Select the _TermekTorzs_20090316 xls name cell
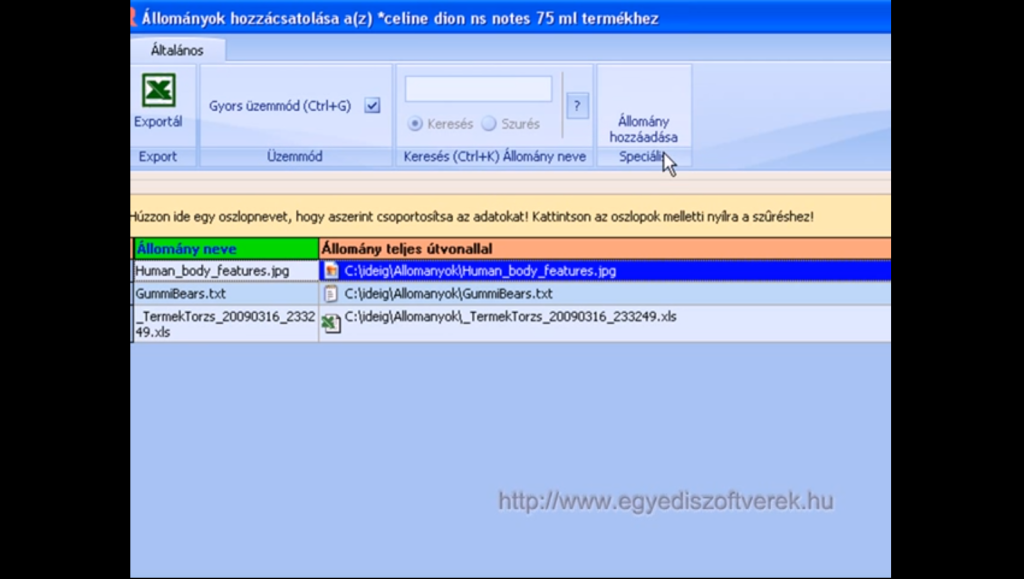 point(226,324)
